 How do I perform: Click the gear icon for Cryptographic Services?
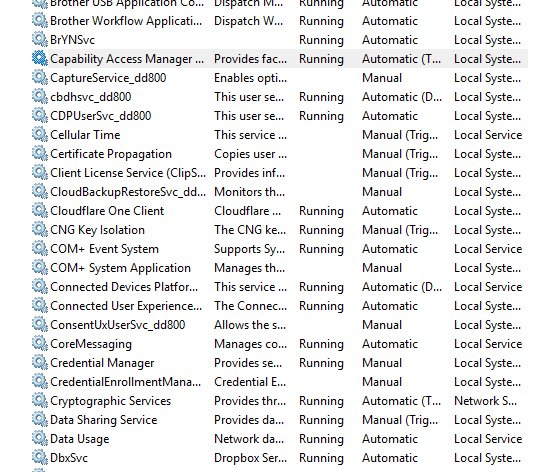coord(40,401)
